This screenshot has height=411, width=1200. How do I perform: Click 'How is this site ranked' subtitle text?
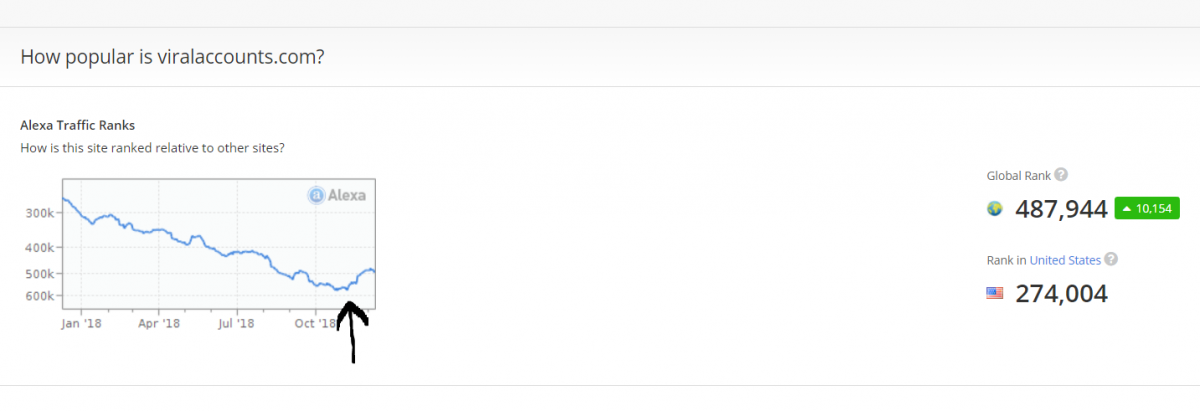click(x=152, y=148)
